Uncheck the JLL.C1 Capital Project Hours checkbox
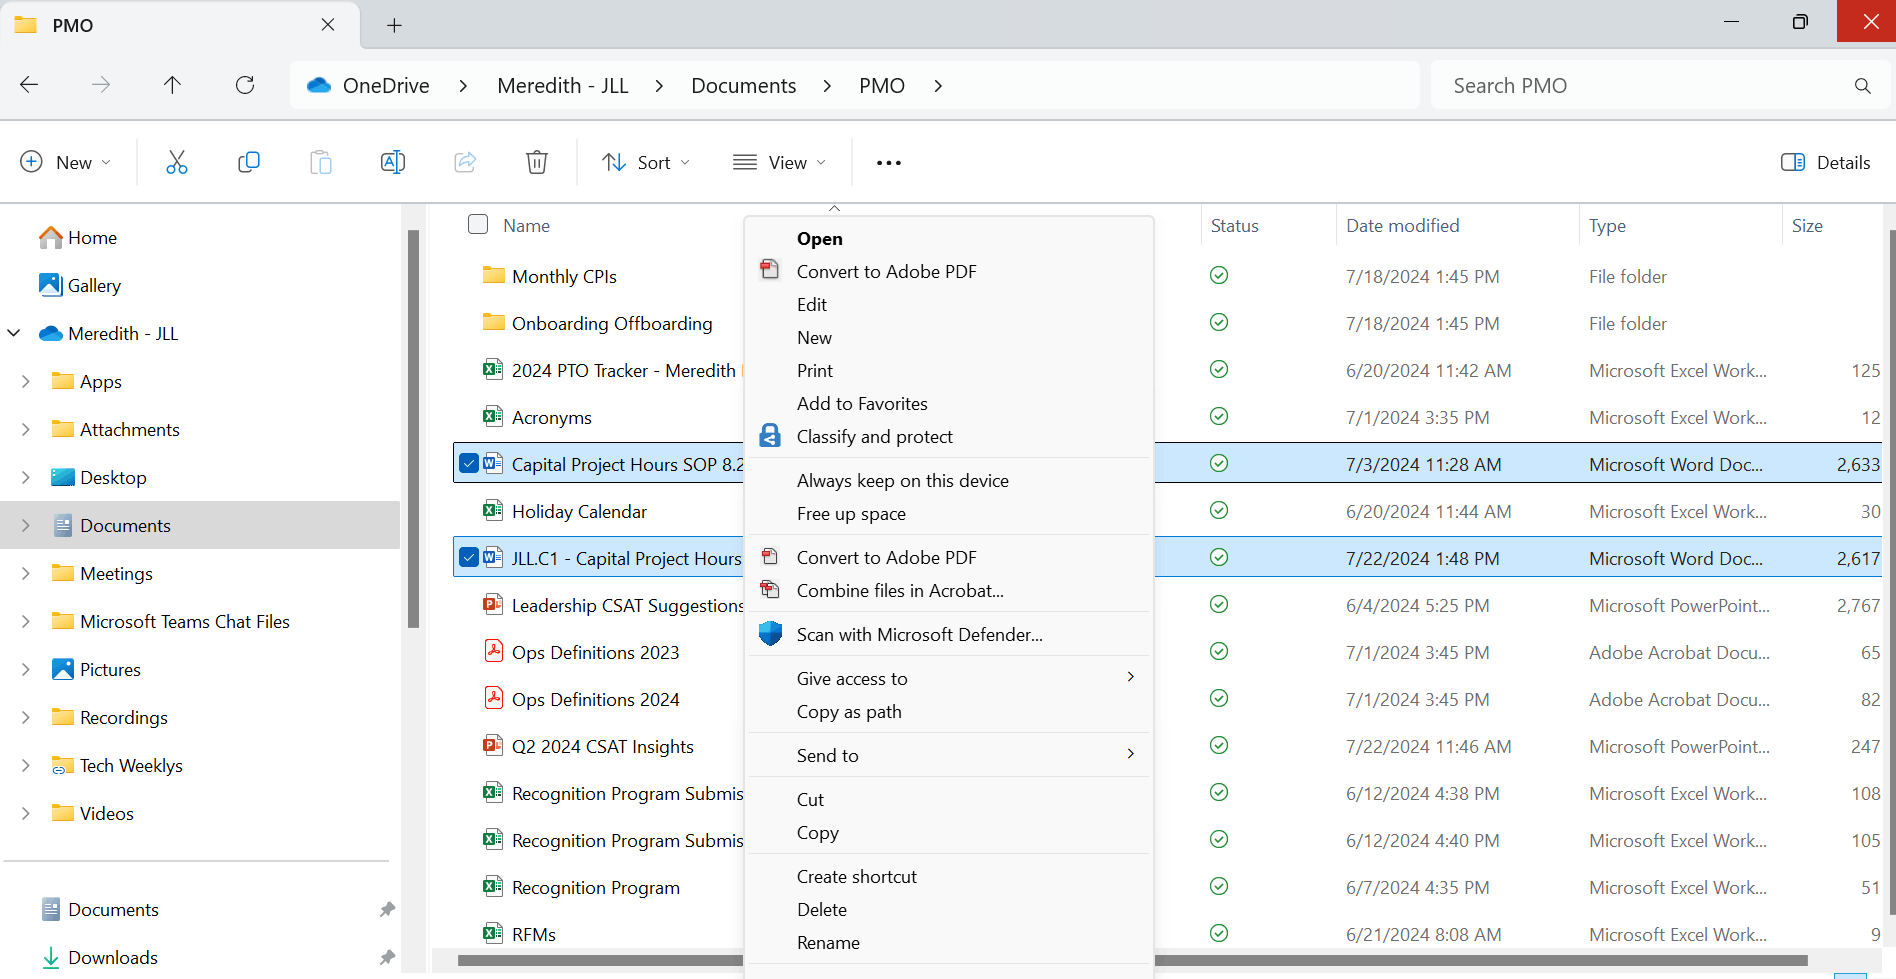 [469, 557]
